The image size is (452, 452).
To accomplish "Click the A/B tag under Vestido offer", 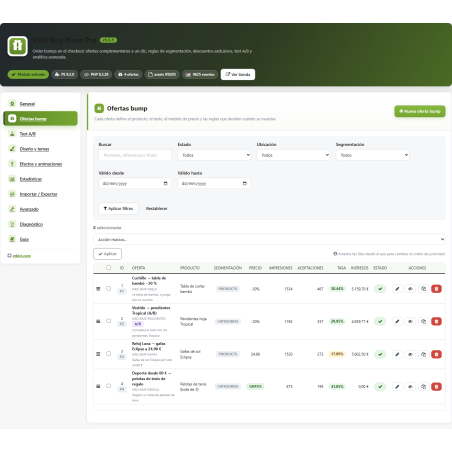I will pyautogui.click(x=137, y=324).
